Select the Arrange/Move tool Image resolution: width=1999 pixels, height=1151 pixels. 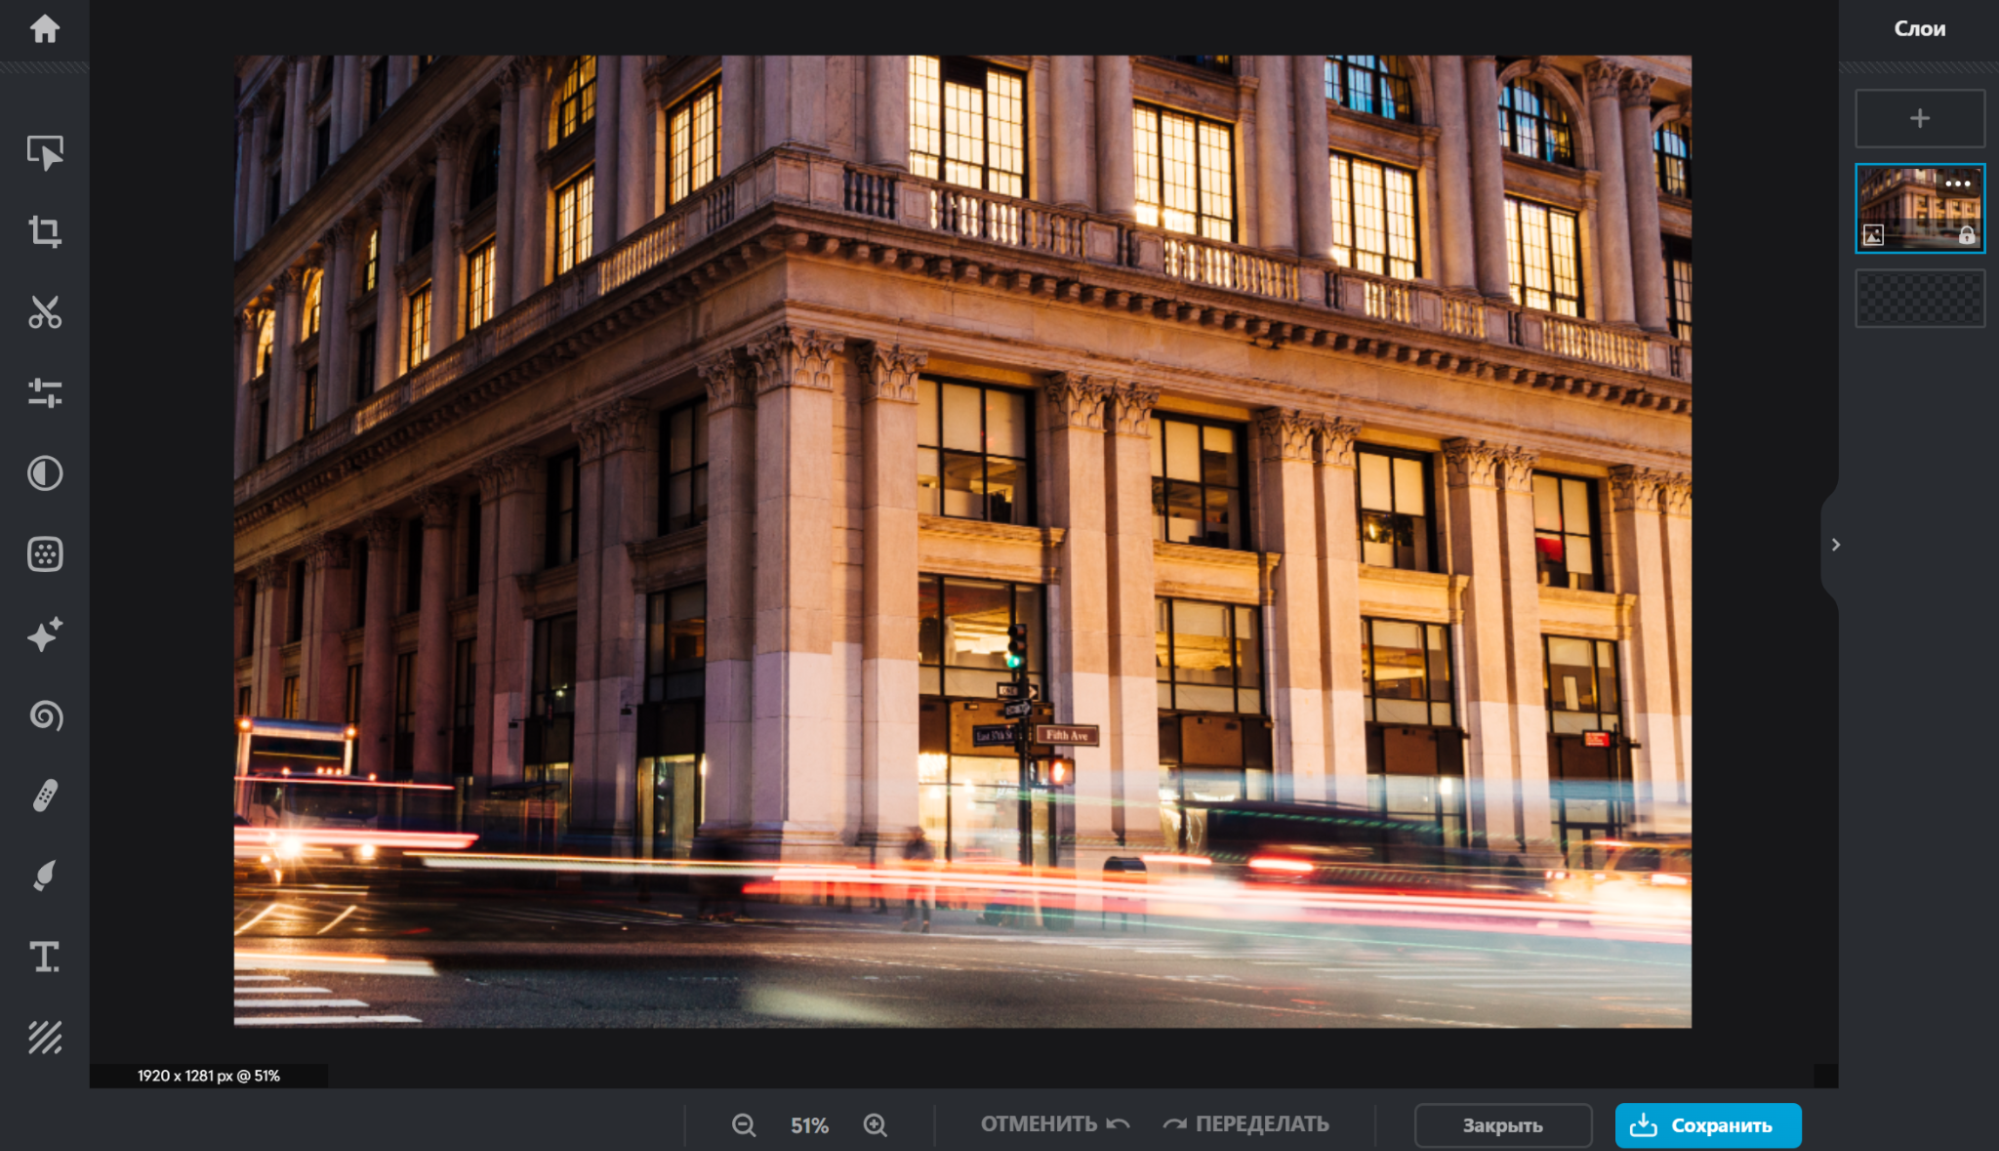[44, 152]
